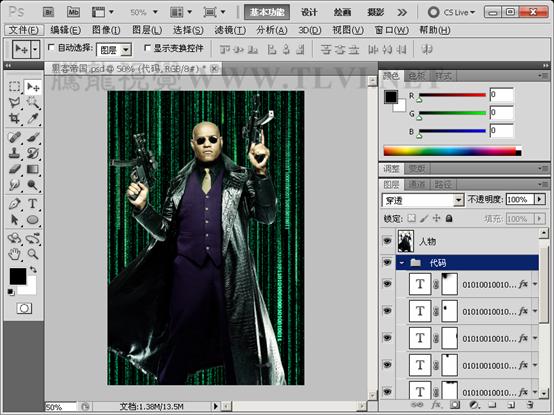Select the Pen tool
554x415 pixels.
(14, 204)
